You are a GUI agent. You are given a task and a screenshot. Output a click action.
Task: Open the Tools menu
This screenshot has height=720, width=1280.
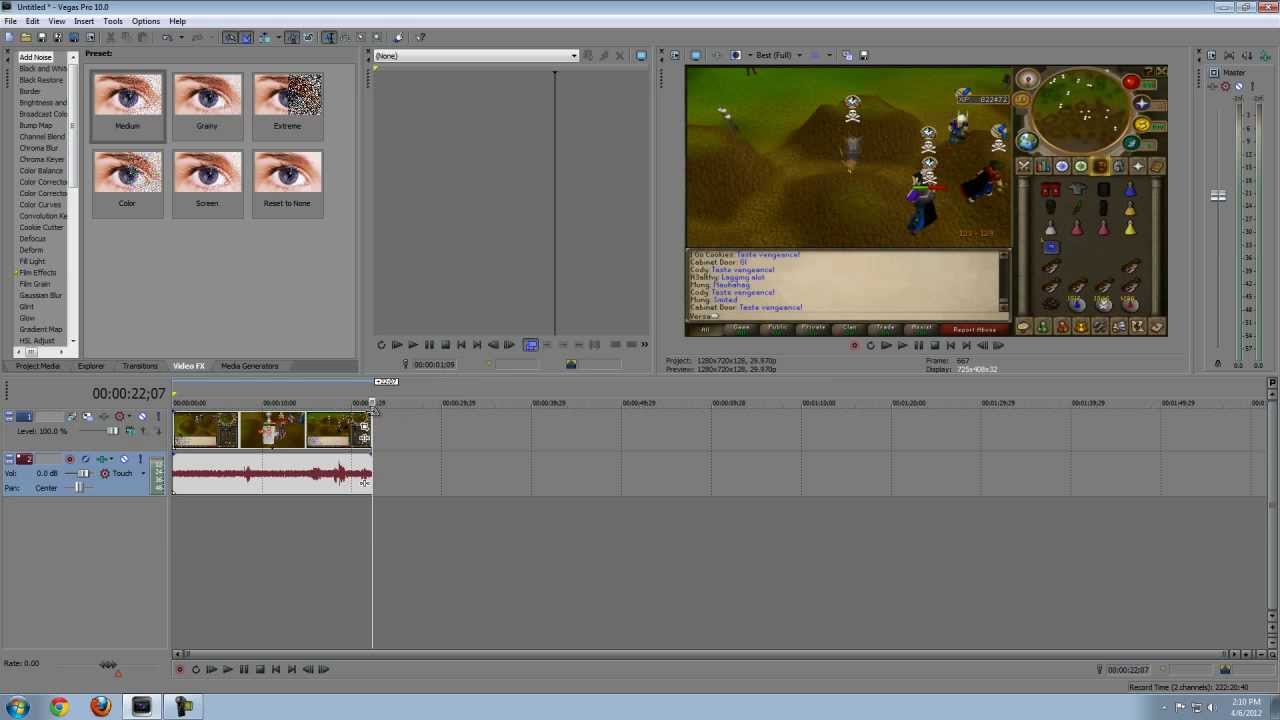[x=113, y=21]
